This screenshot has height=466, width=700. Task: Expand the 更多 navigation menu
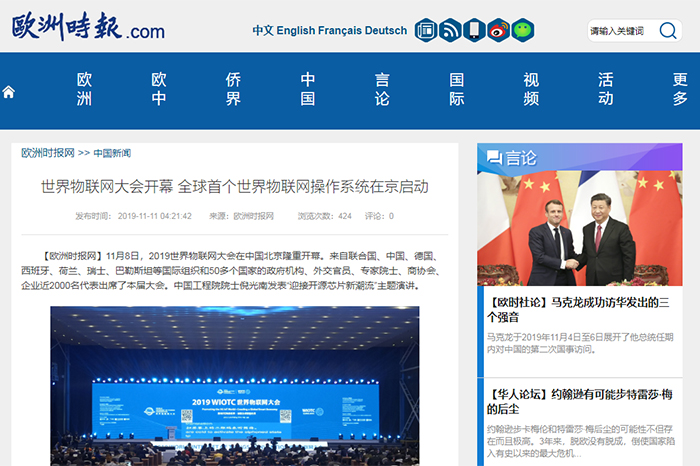[x=680, y=89]
